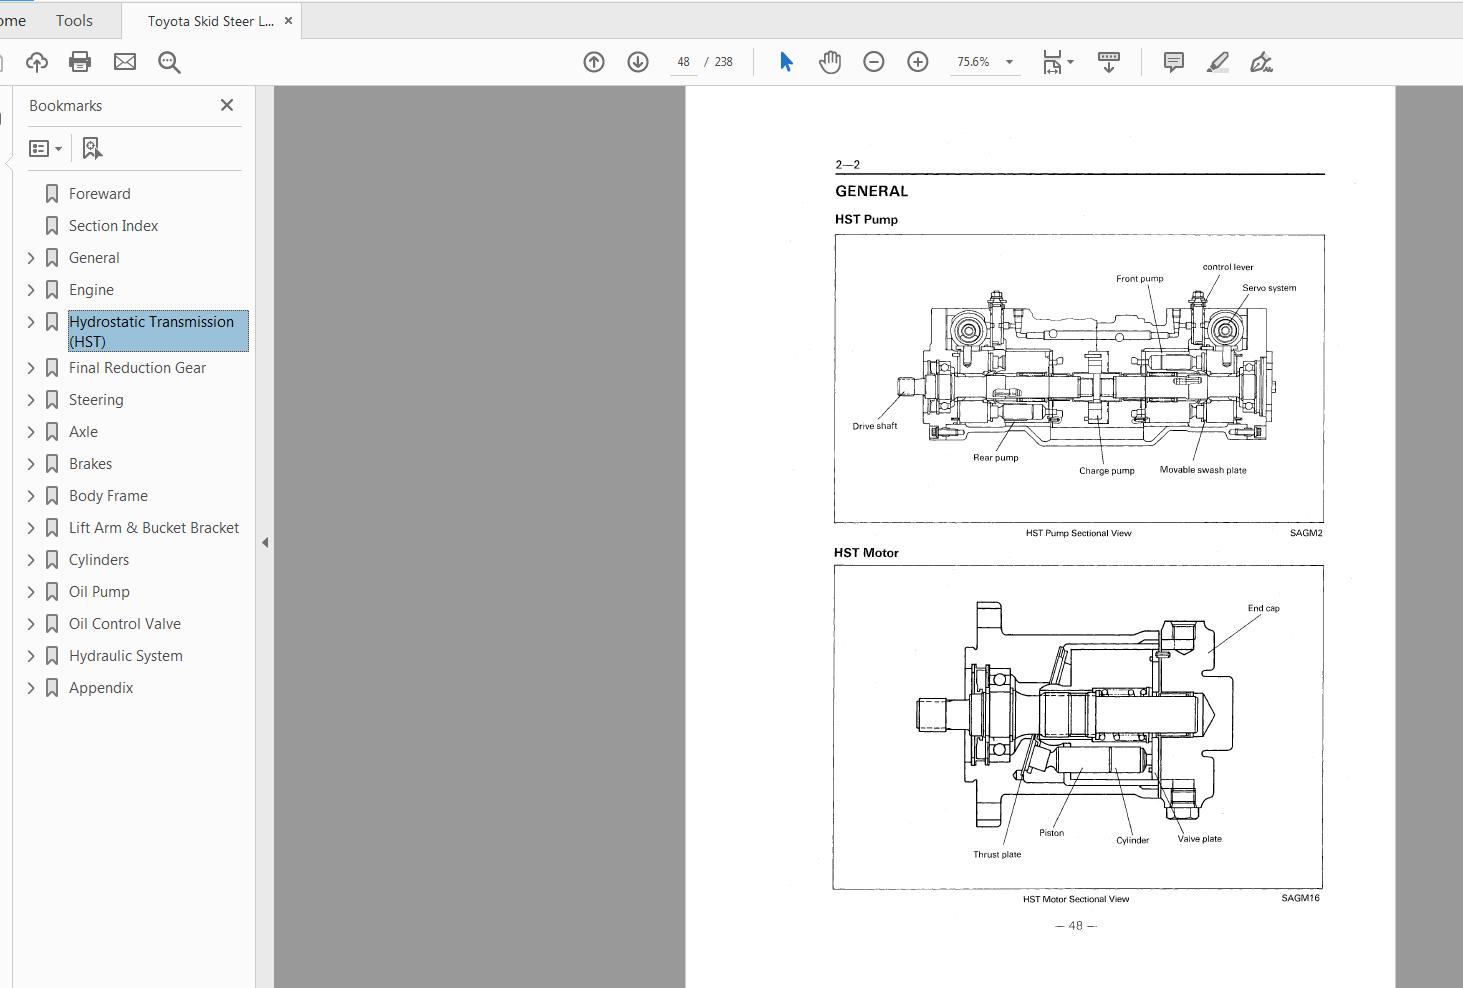Switch to the Tools tab
Viewport: 1463px width, 988px height.
point(73,20)
